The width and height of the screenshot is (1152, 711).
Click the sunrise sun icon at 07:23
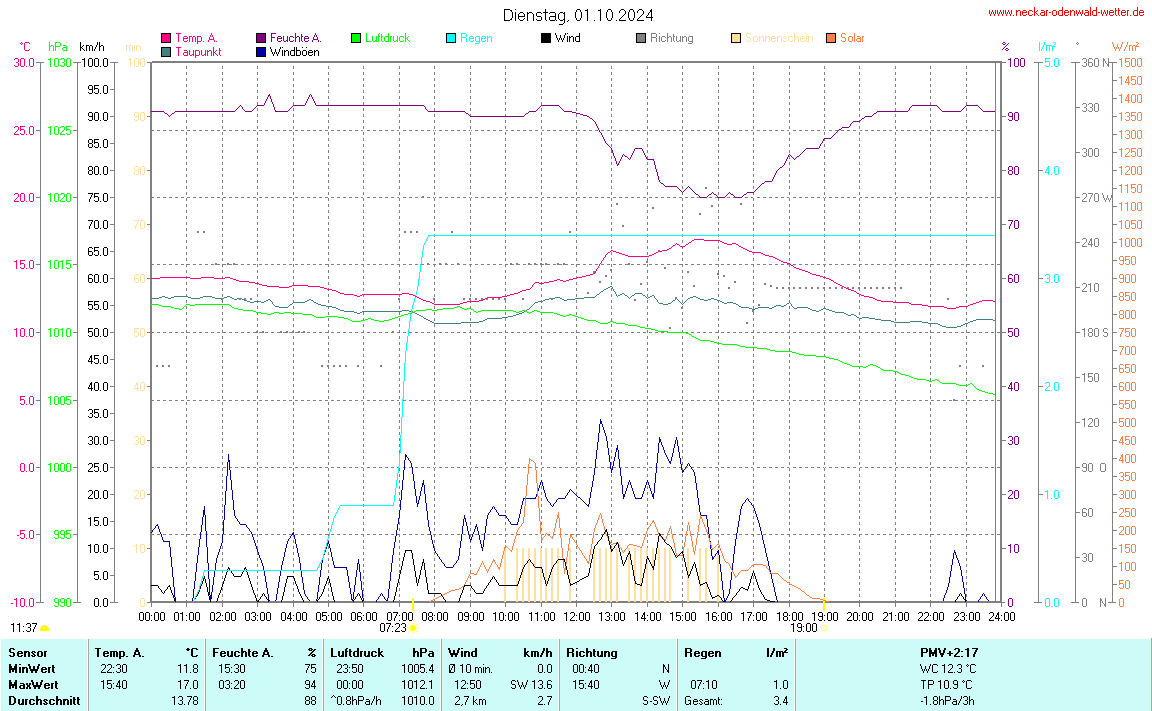pyautogui.click(x=413, y=628)
